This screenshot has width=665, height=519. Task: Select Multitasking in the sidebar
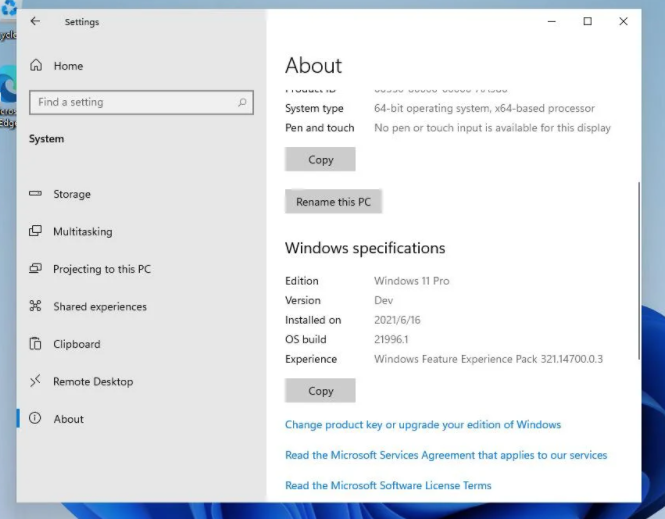[82, 232]
